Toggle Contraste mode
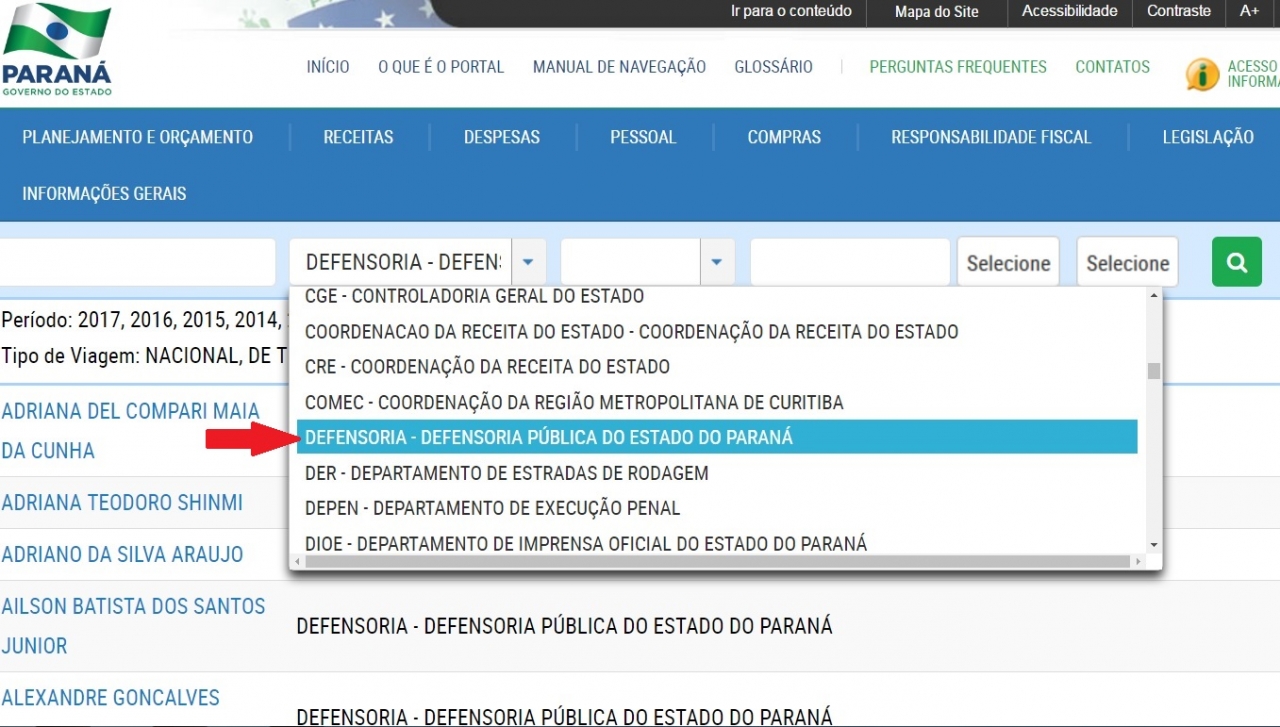The width and height of the screenshot is (1280, 727). pos(1179,12)
